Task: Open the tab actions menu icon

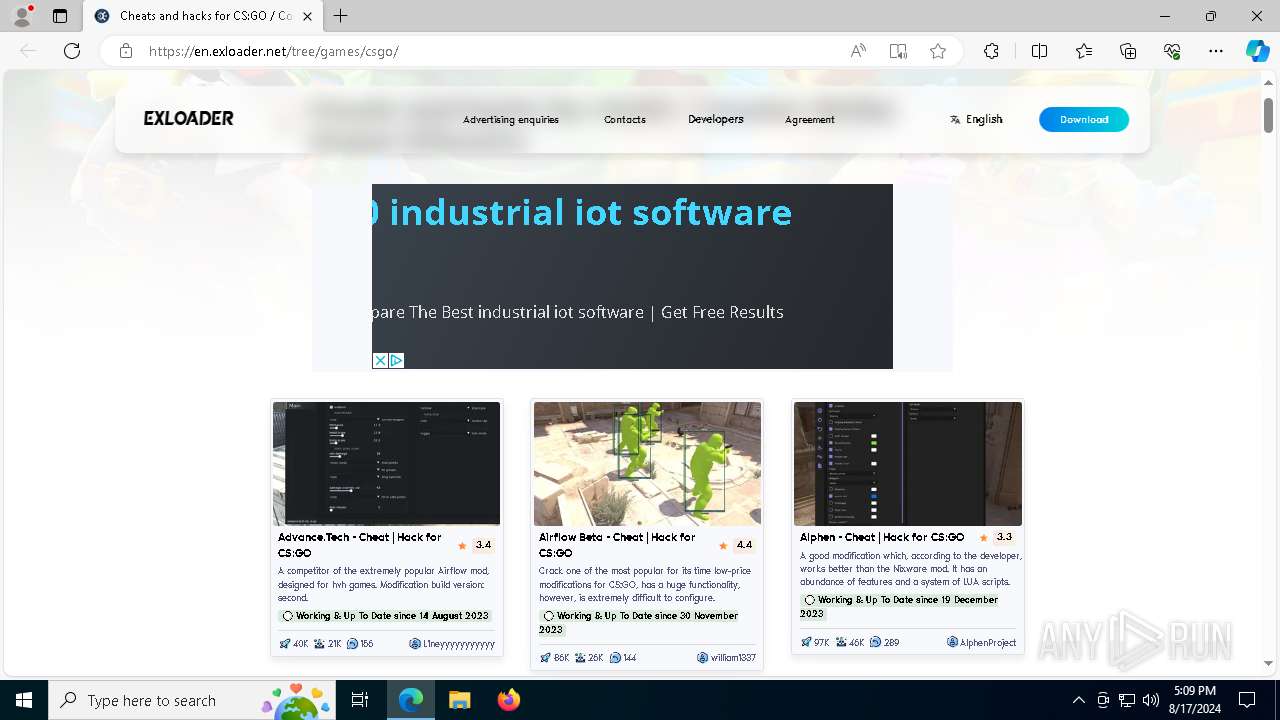Action: coord(60,16)
